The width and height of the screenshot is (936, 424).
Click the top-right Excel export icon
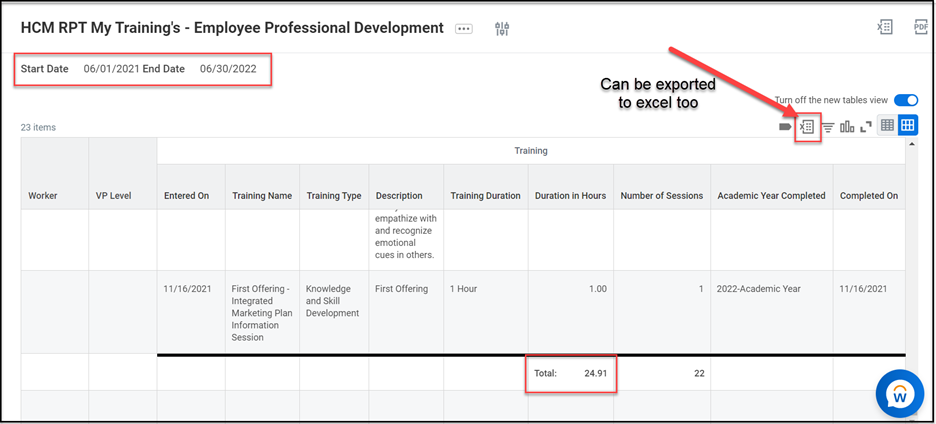click(885, 28)
